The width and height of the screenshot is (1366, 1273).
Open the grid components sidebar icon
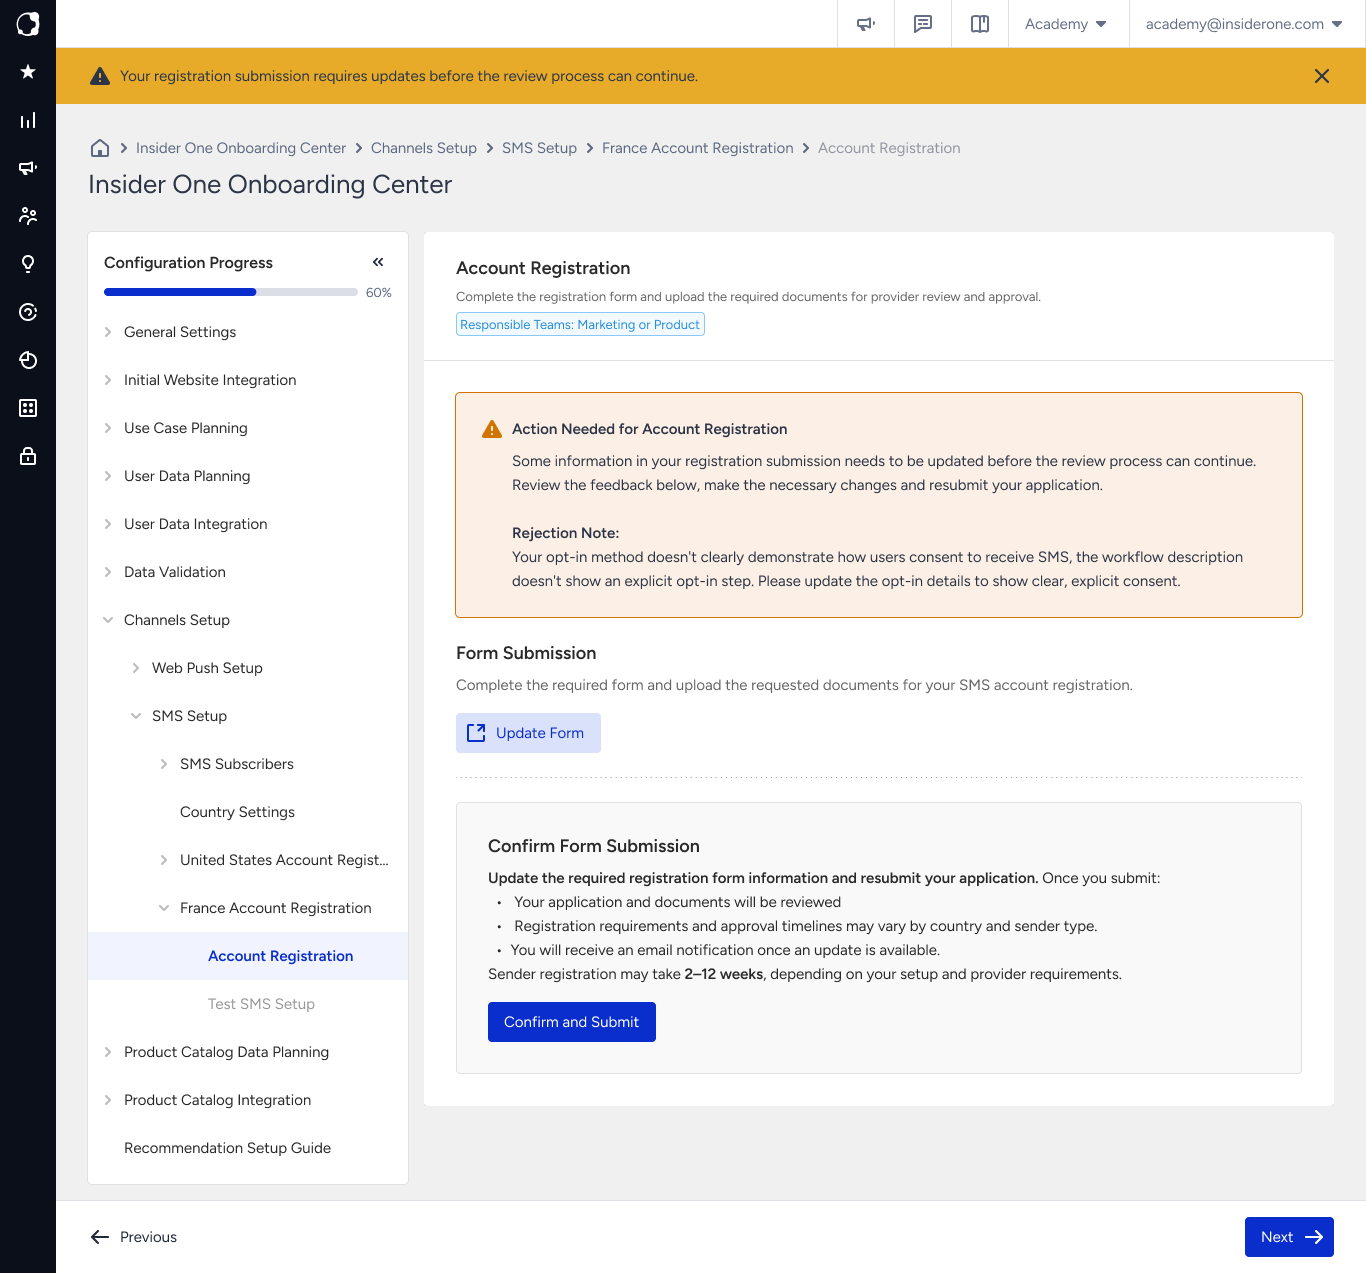(x=28, y=408)
